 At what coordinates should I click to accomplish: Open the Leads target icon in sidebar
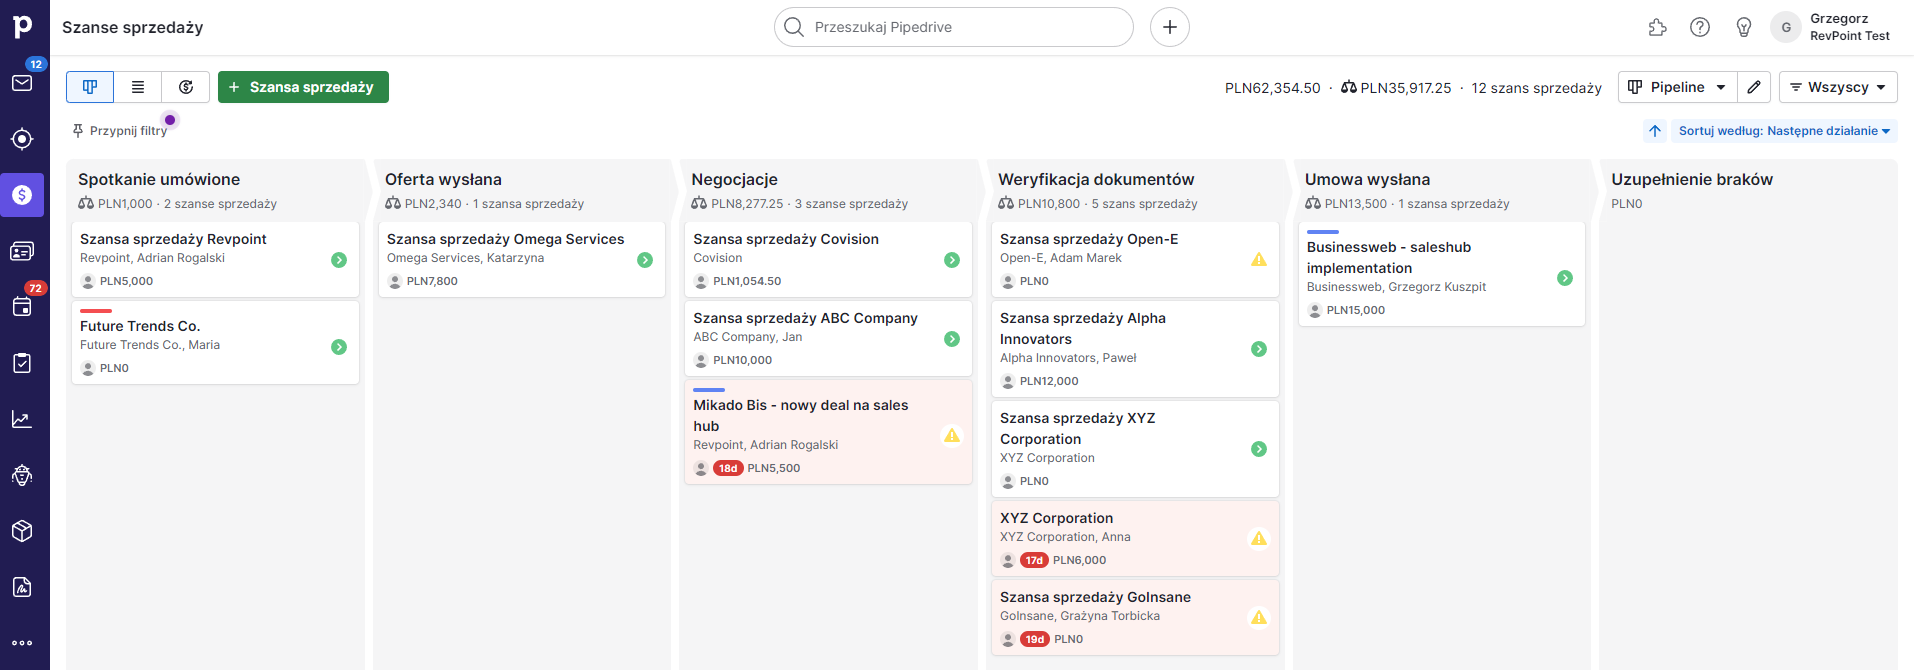pos(22,139)
